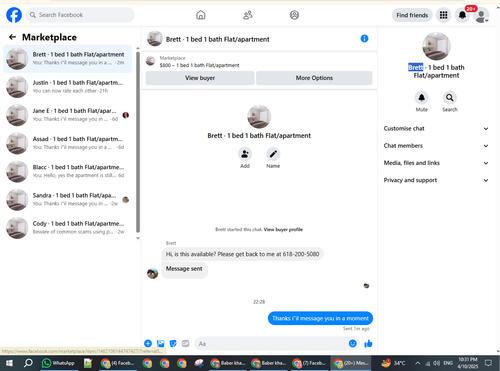500x371 pixels.
Task: Open the emoji picker
Action: [352, 343]
